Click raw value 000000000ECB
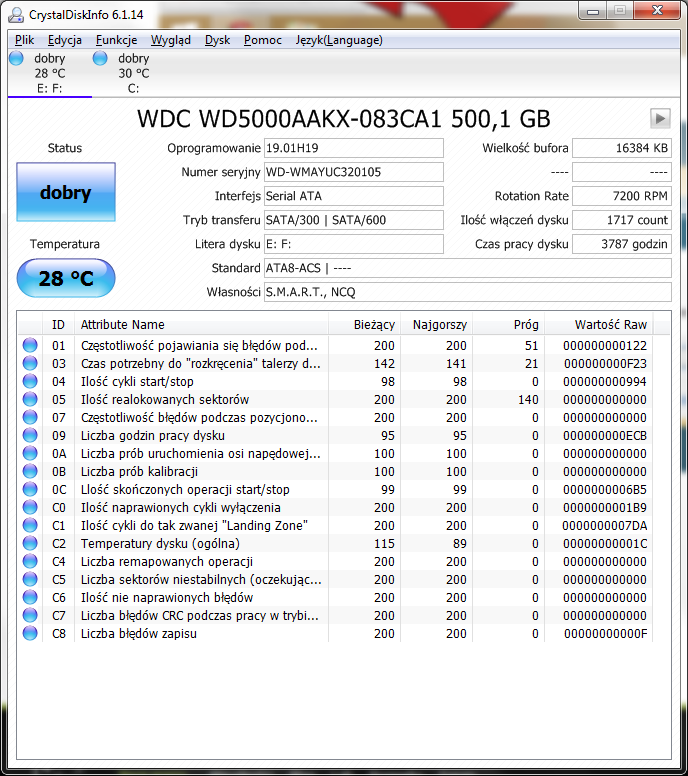Viewport: 688px width, 776px height. 605,436
